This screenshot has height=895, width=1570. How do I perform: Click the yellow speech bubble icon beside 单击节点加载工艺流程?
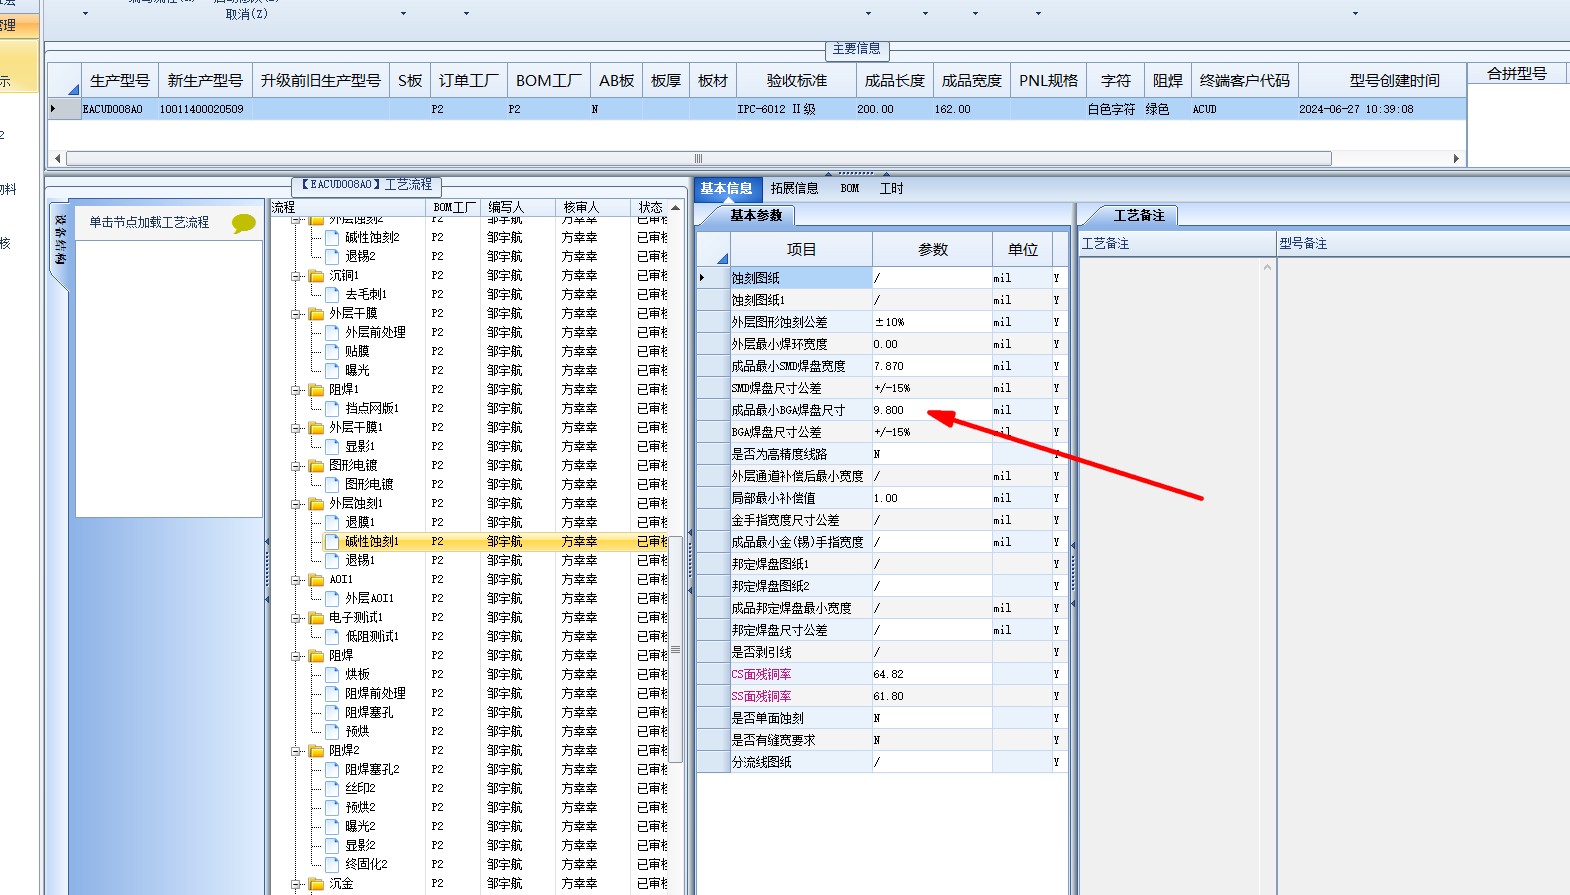coord(243,223)
